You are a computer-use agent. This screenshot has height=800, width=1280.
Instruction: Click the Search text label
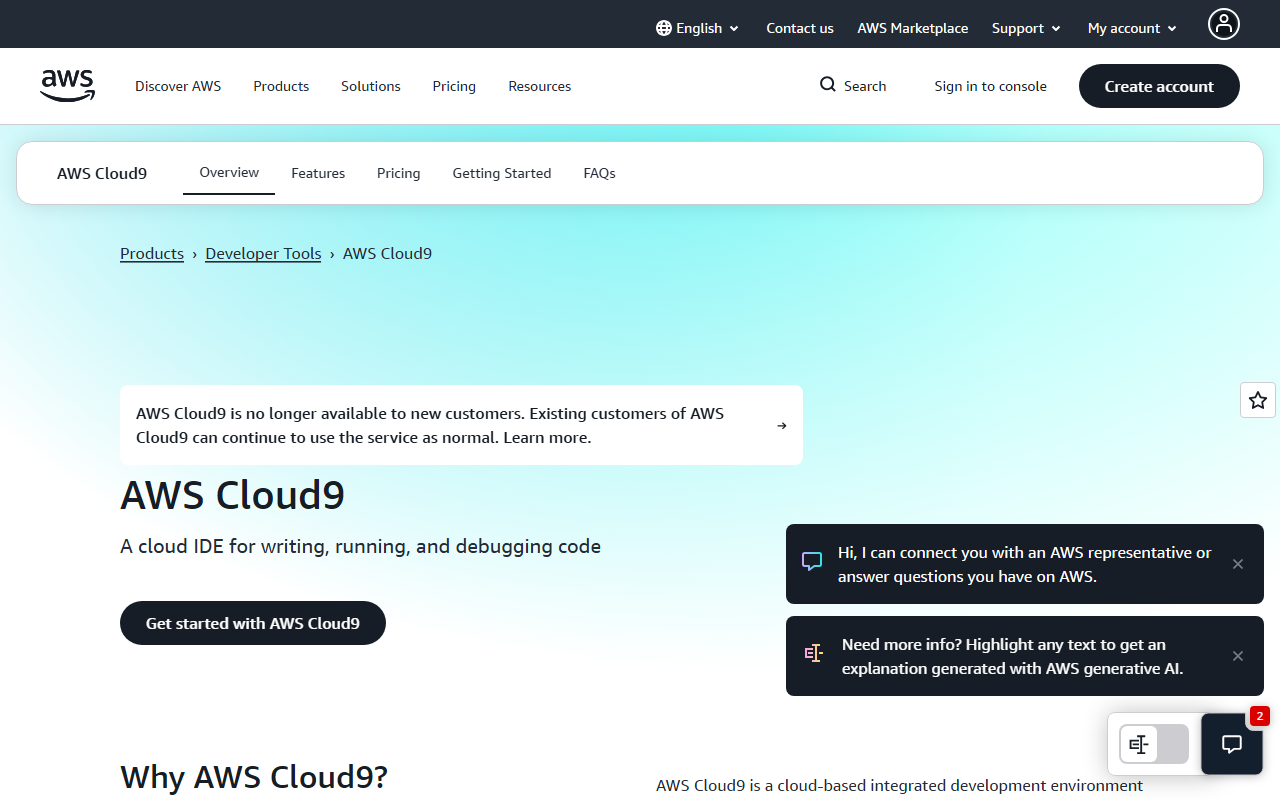point(865,86)
